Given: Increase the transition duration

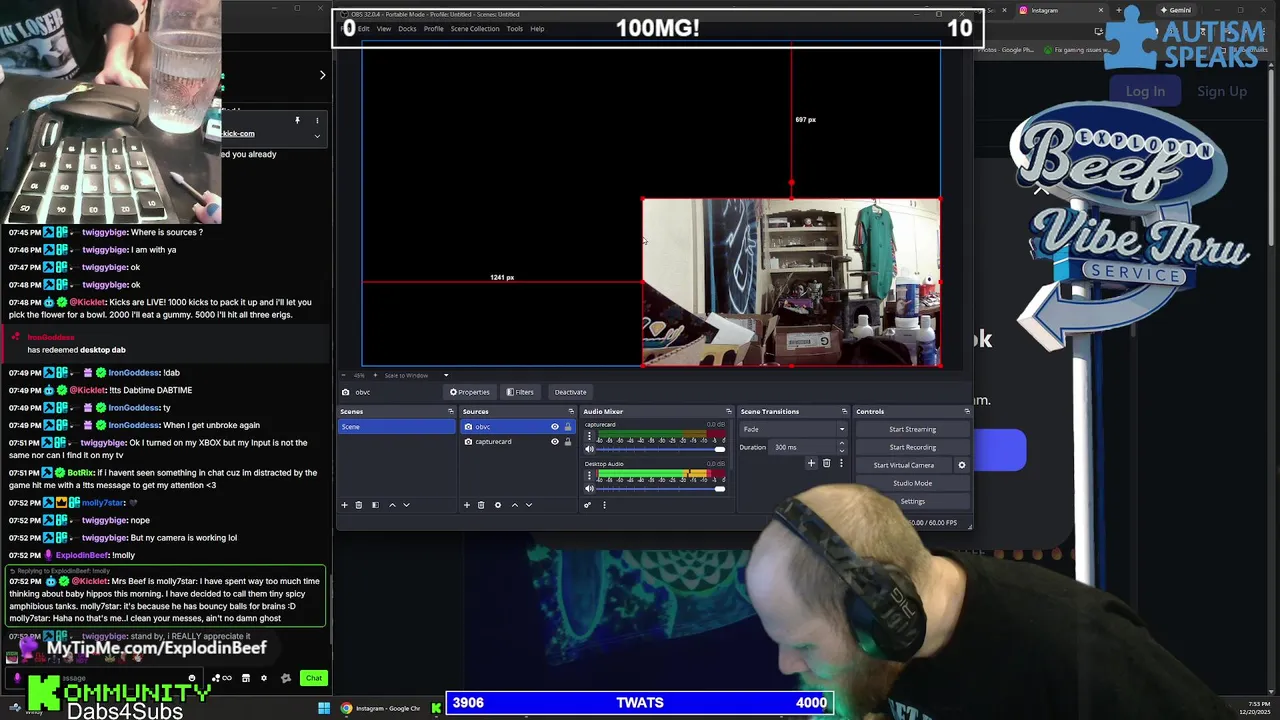Looking at the screenshot, I should [x=842, y=443].
